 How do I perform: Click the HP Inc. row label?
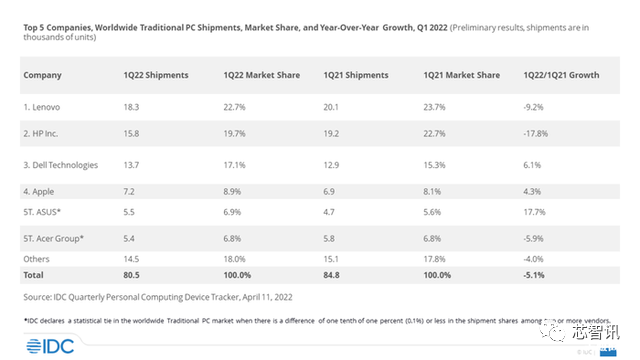[41, 133]
